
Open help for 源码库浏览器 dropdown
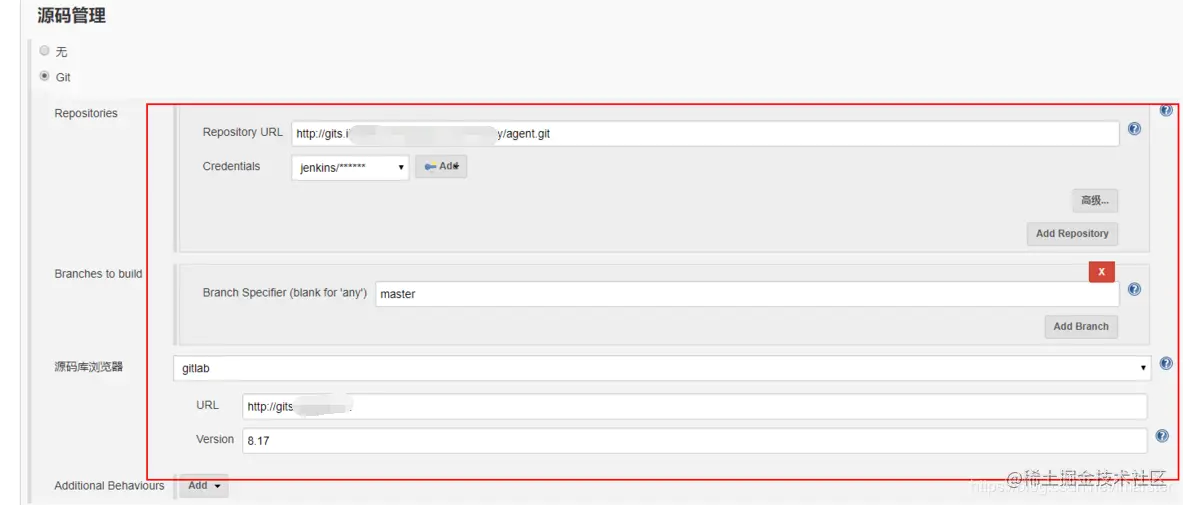[1166, 364]
